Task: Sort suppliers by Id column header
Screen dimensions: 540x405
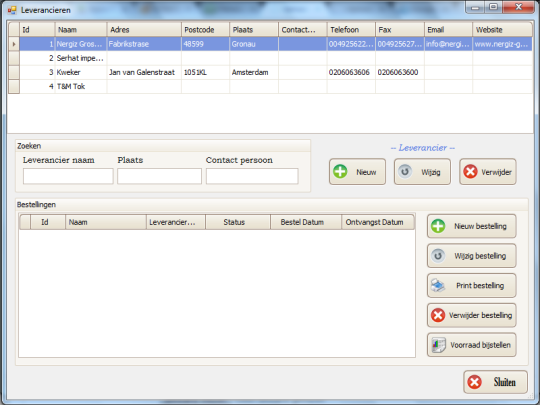Action: tap(37, 30)
